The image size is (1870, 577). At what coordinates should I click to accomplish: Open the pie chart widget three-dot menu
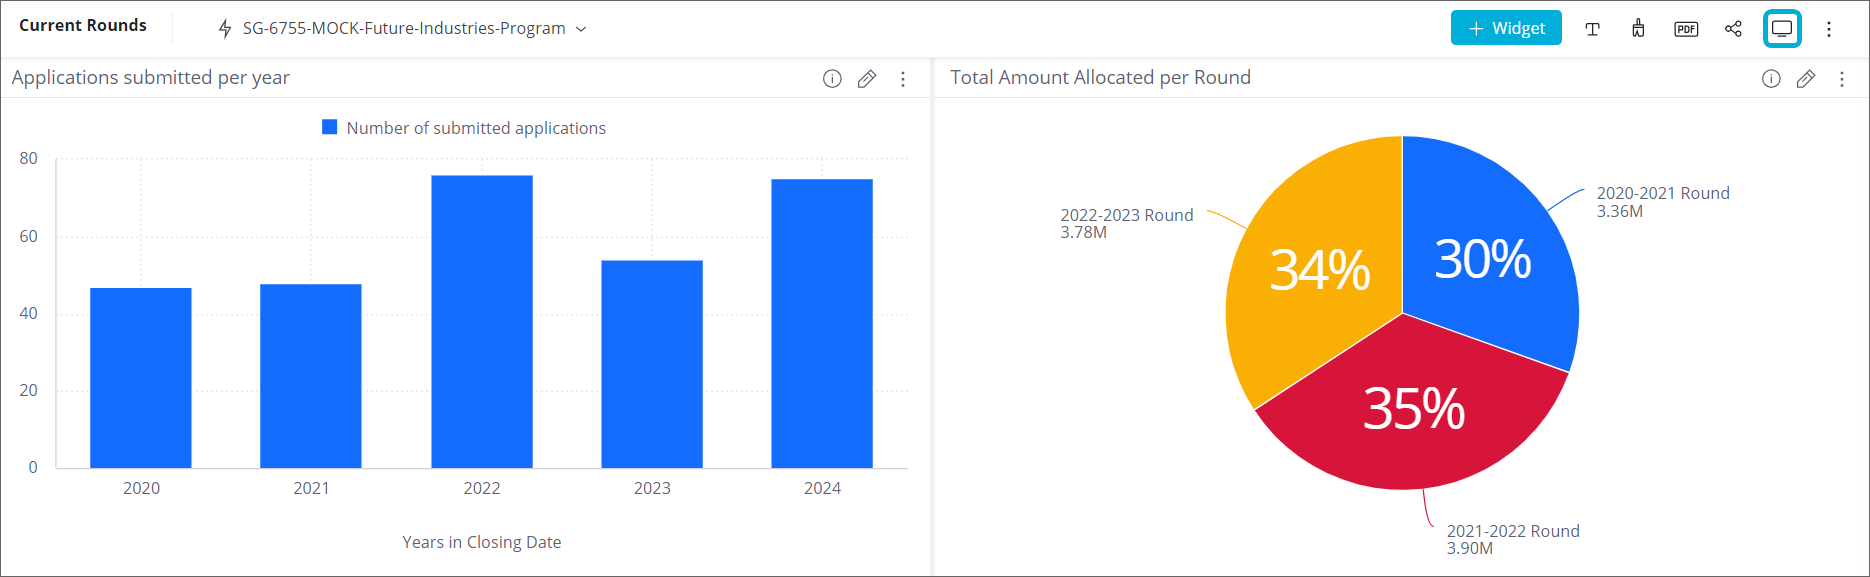click(x=1842, y=79)
